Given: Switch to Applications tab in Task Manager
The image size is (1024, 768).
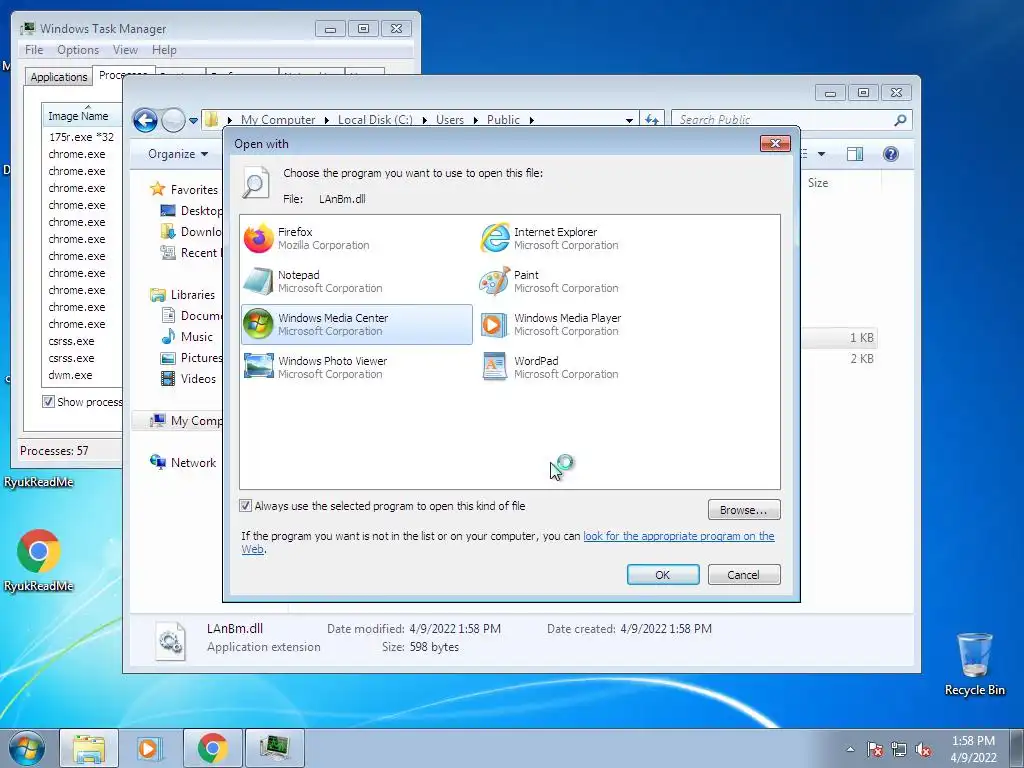Looking at the screenshot, I should [x=59, y=77].
